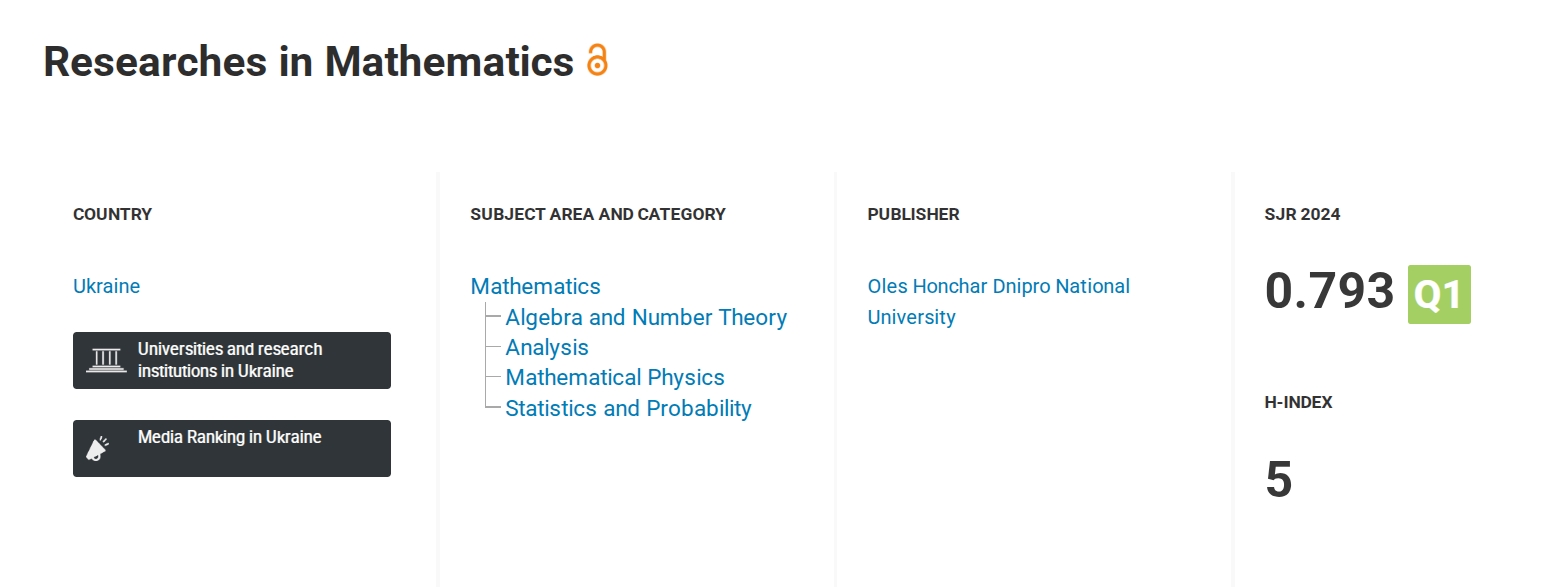Click the green Q1 quartile badge
Viewport: 1558px width, 587px height.
1439,294
